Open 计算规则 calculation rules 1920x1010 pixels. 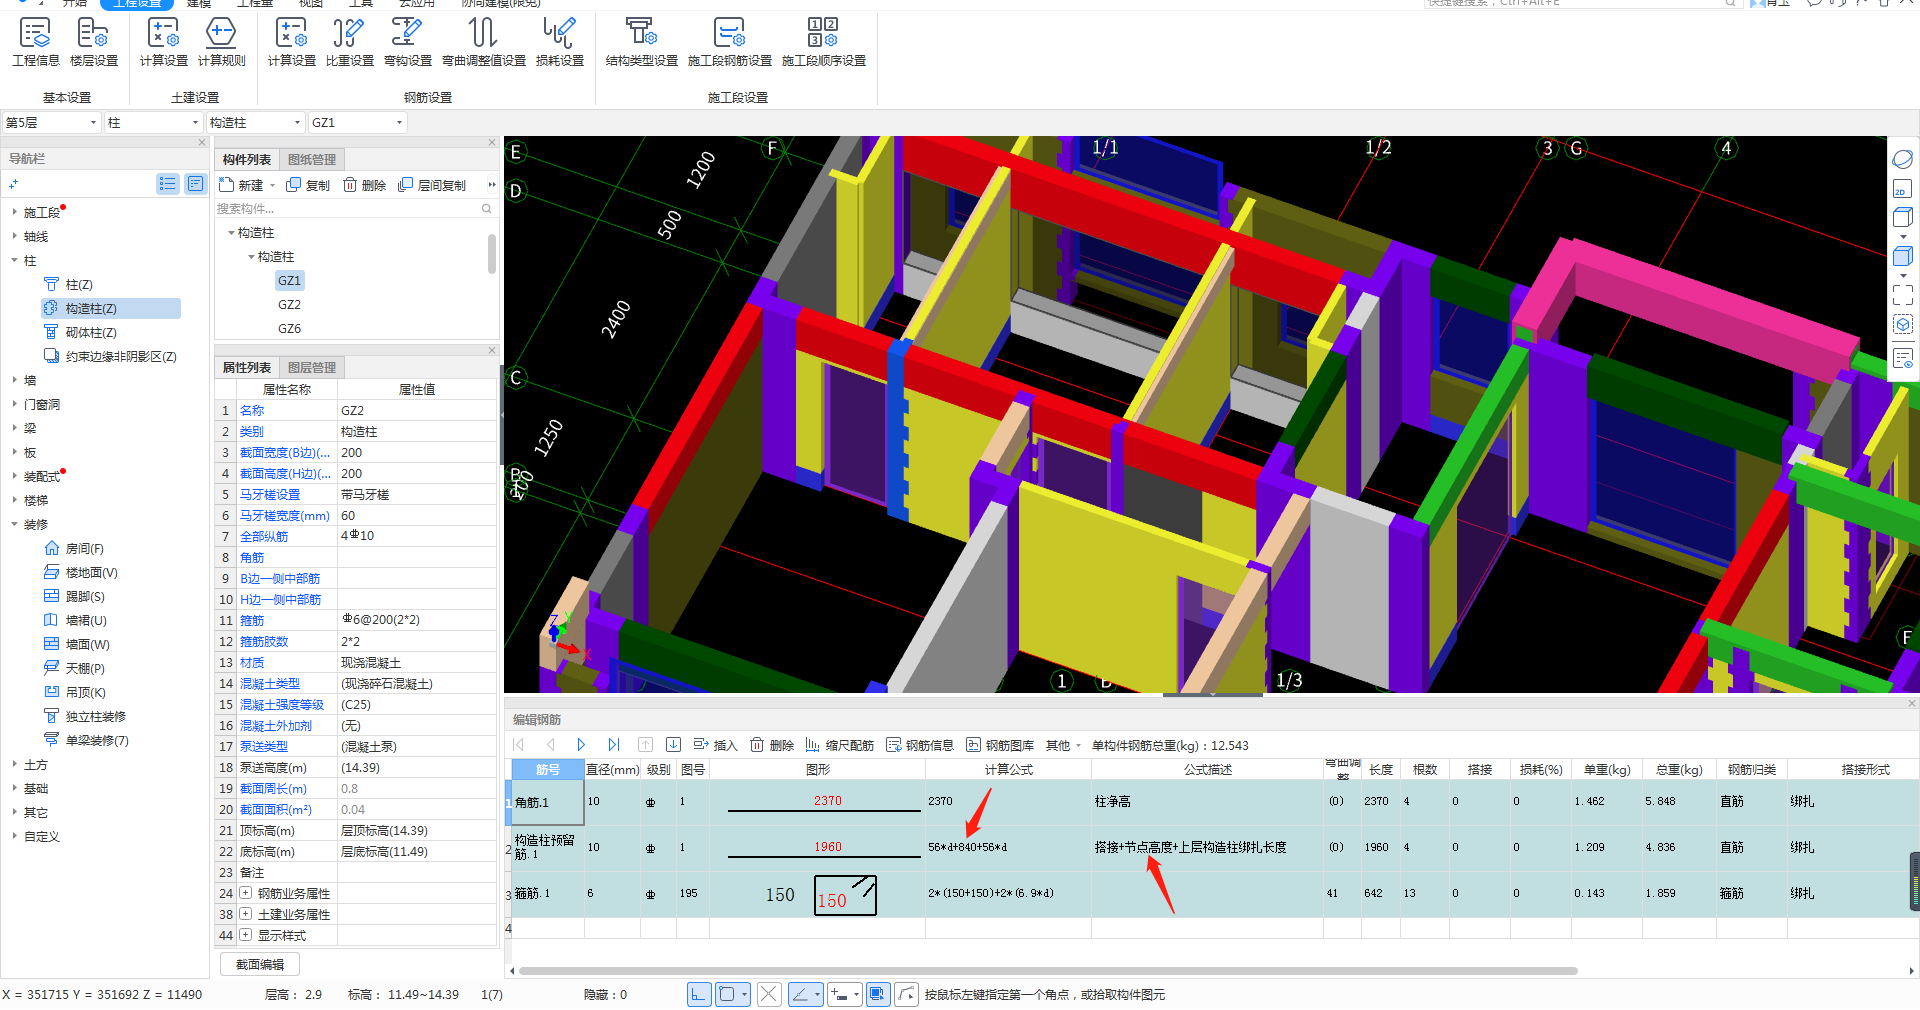point(222,42)
